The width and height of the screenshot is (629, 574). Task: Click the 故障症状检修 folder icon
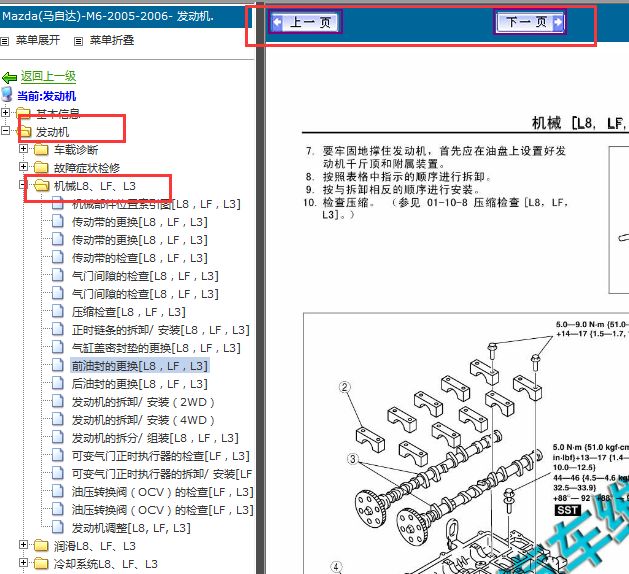[x=41, y=167]
